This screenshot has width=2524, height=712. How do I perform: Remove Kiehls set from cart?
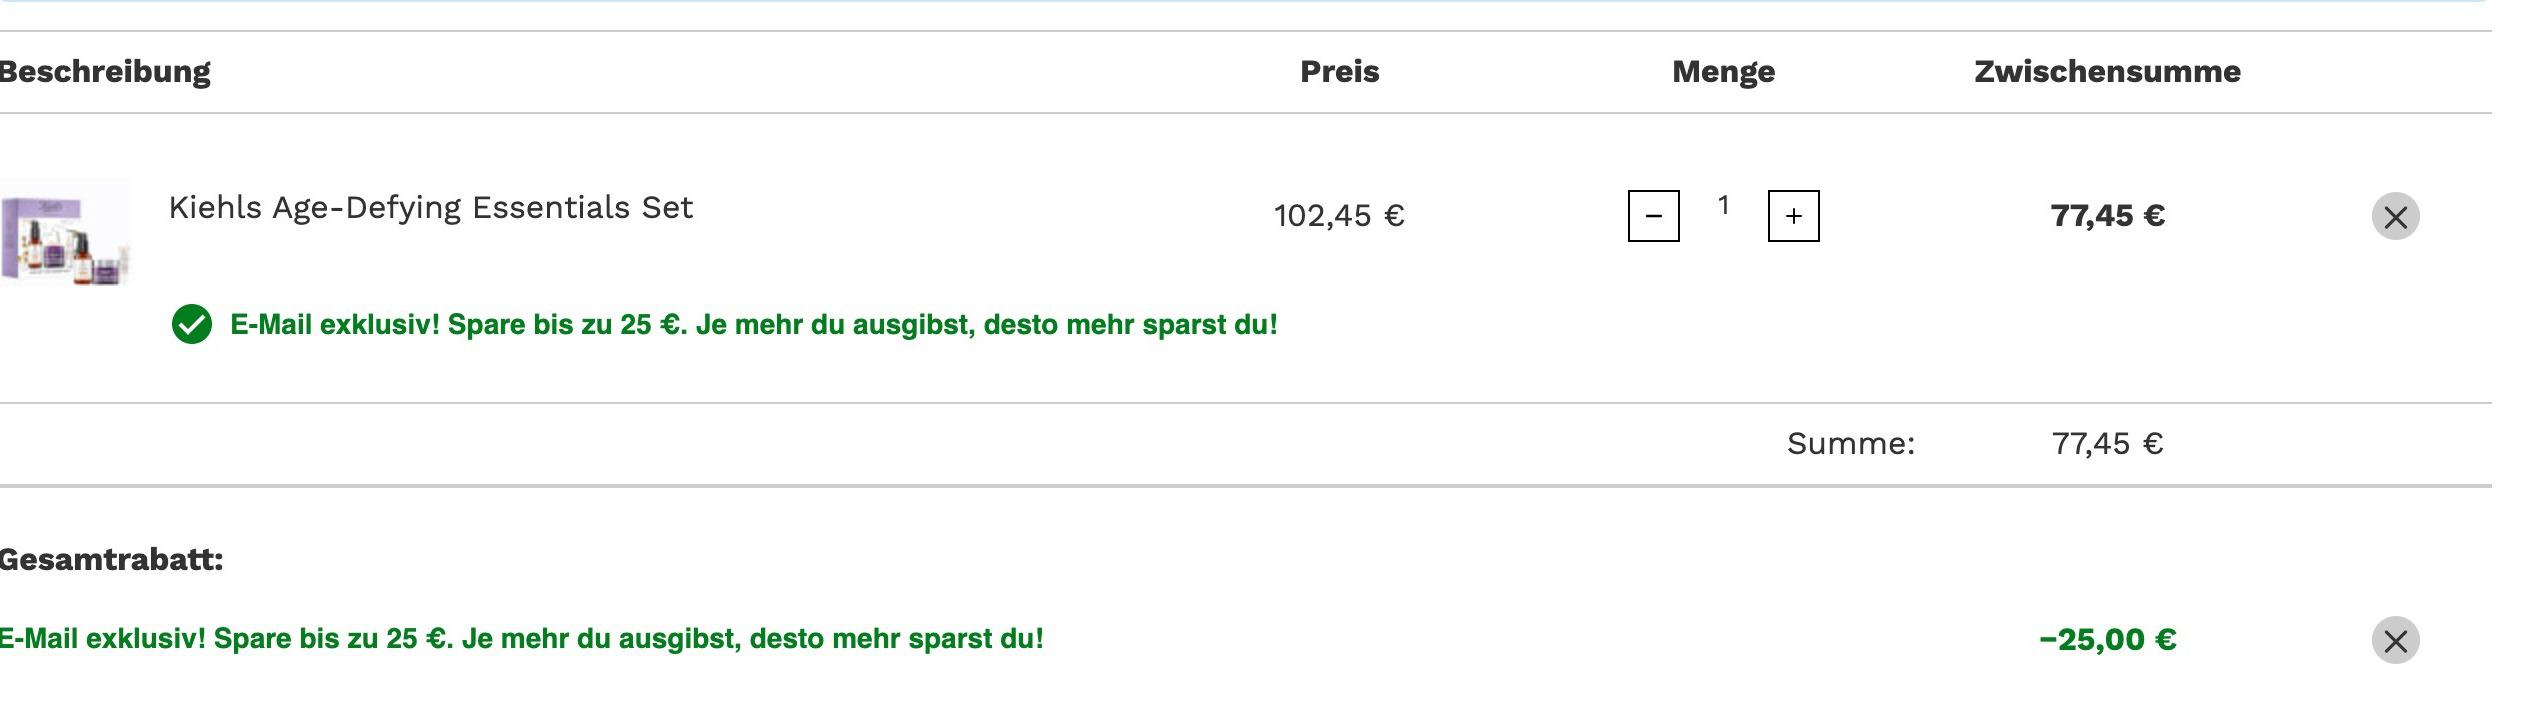tap(2395, 216)
